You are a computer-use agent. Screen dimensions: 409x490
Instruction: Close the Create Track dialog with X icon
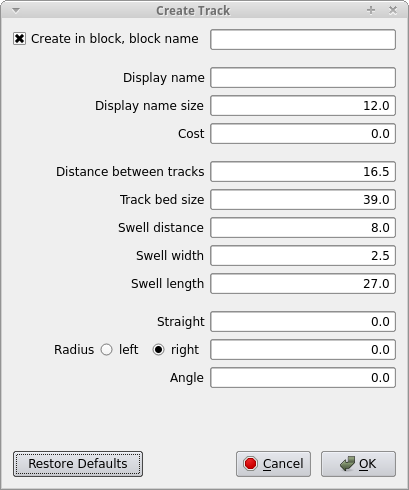(x=393, y=10)
